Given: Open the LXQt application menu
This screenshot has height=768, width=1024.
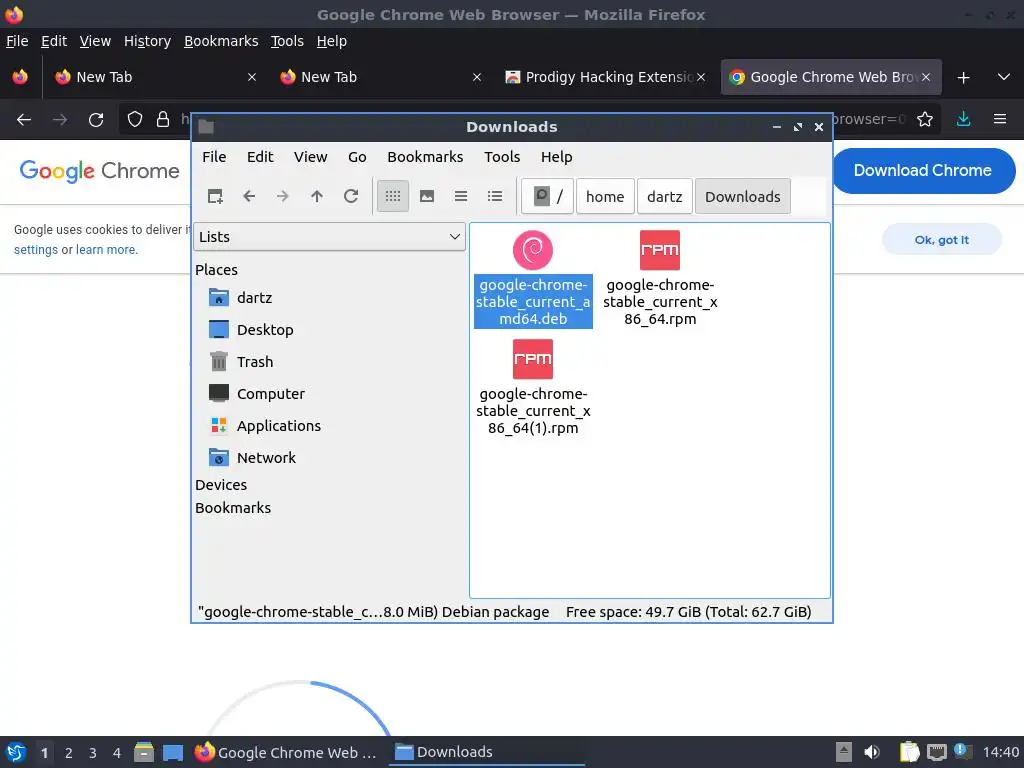Looking at the screenshot, I should coord(16,752).
